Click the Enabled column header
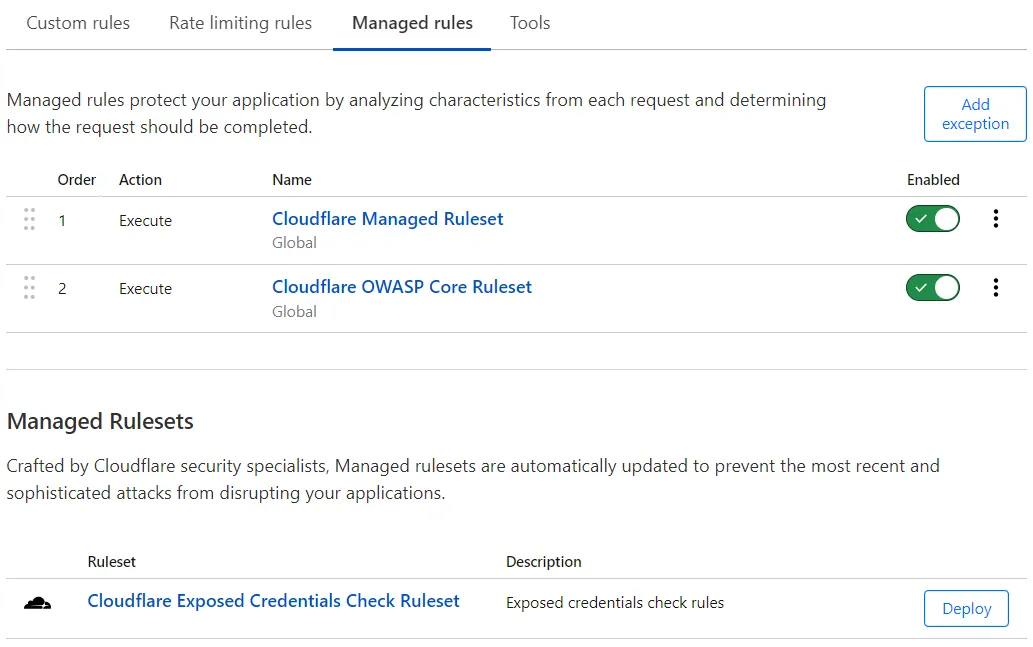The width and height of the screenshot is (1033, 647). 933,180
